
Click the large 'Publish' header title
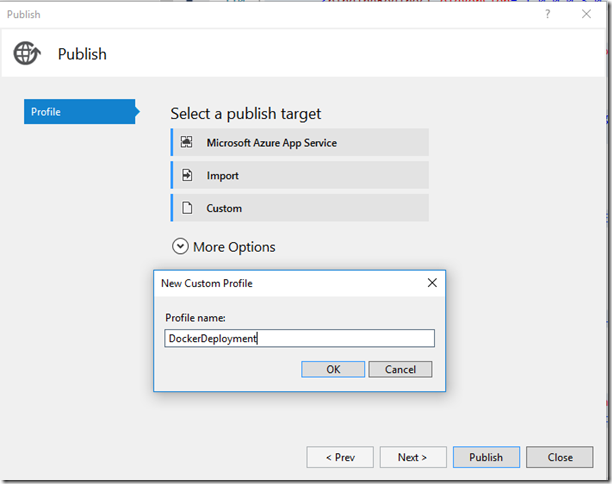(82, 54)
